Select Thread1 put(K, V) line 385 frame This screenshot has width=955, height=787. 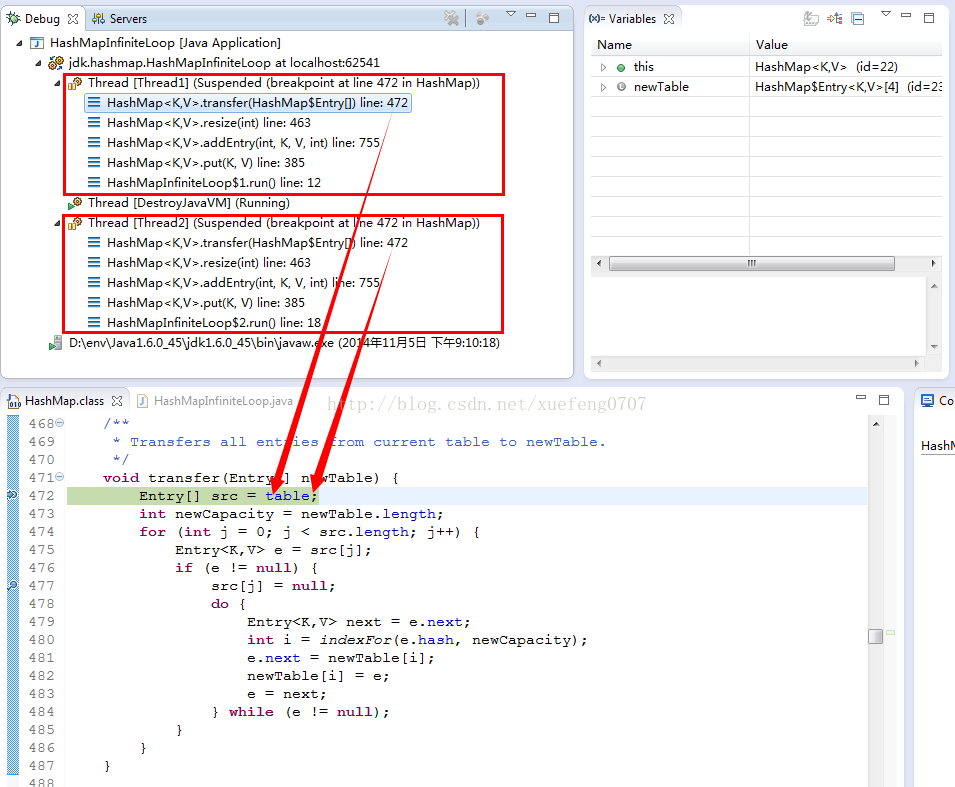[x=196, y=163]
